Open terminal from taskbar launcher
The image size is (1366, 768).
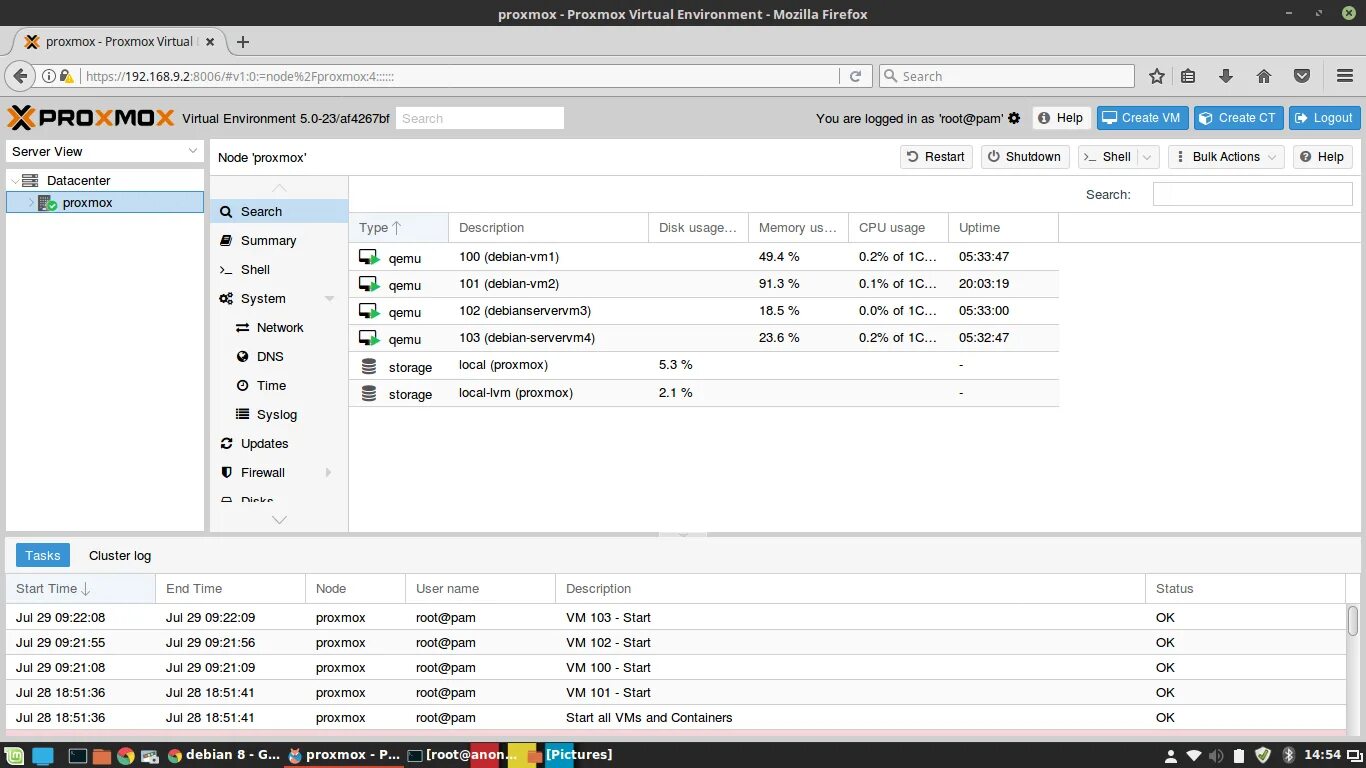[77, 756]
